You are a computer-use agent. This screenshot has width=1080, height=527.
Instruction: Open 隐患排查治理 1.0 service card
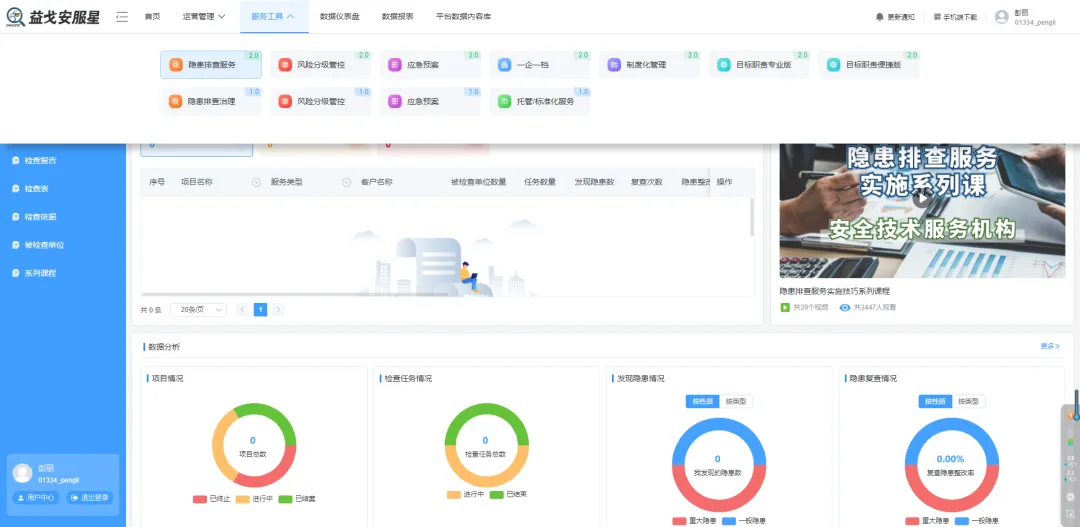point(211,101)
